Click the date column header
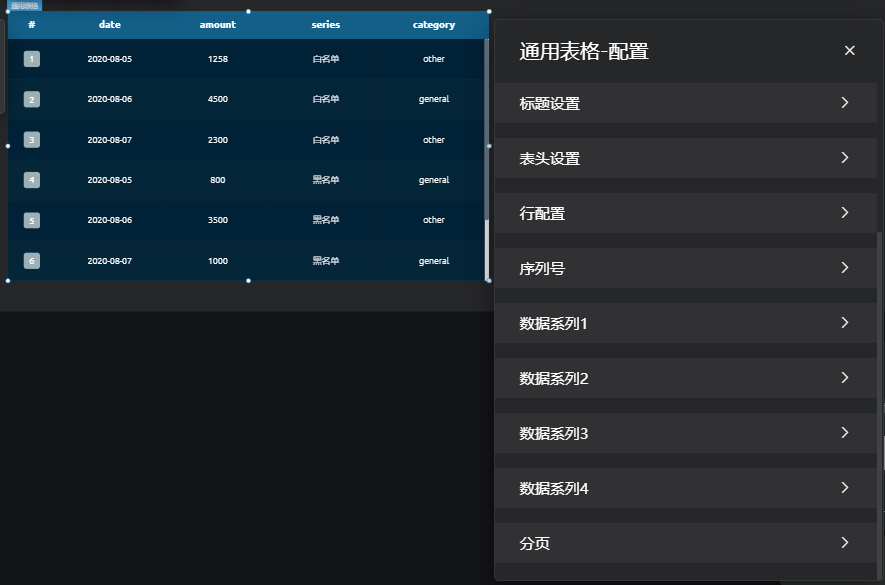 109,25
